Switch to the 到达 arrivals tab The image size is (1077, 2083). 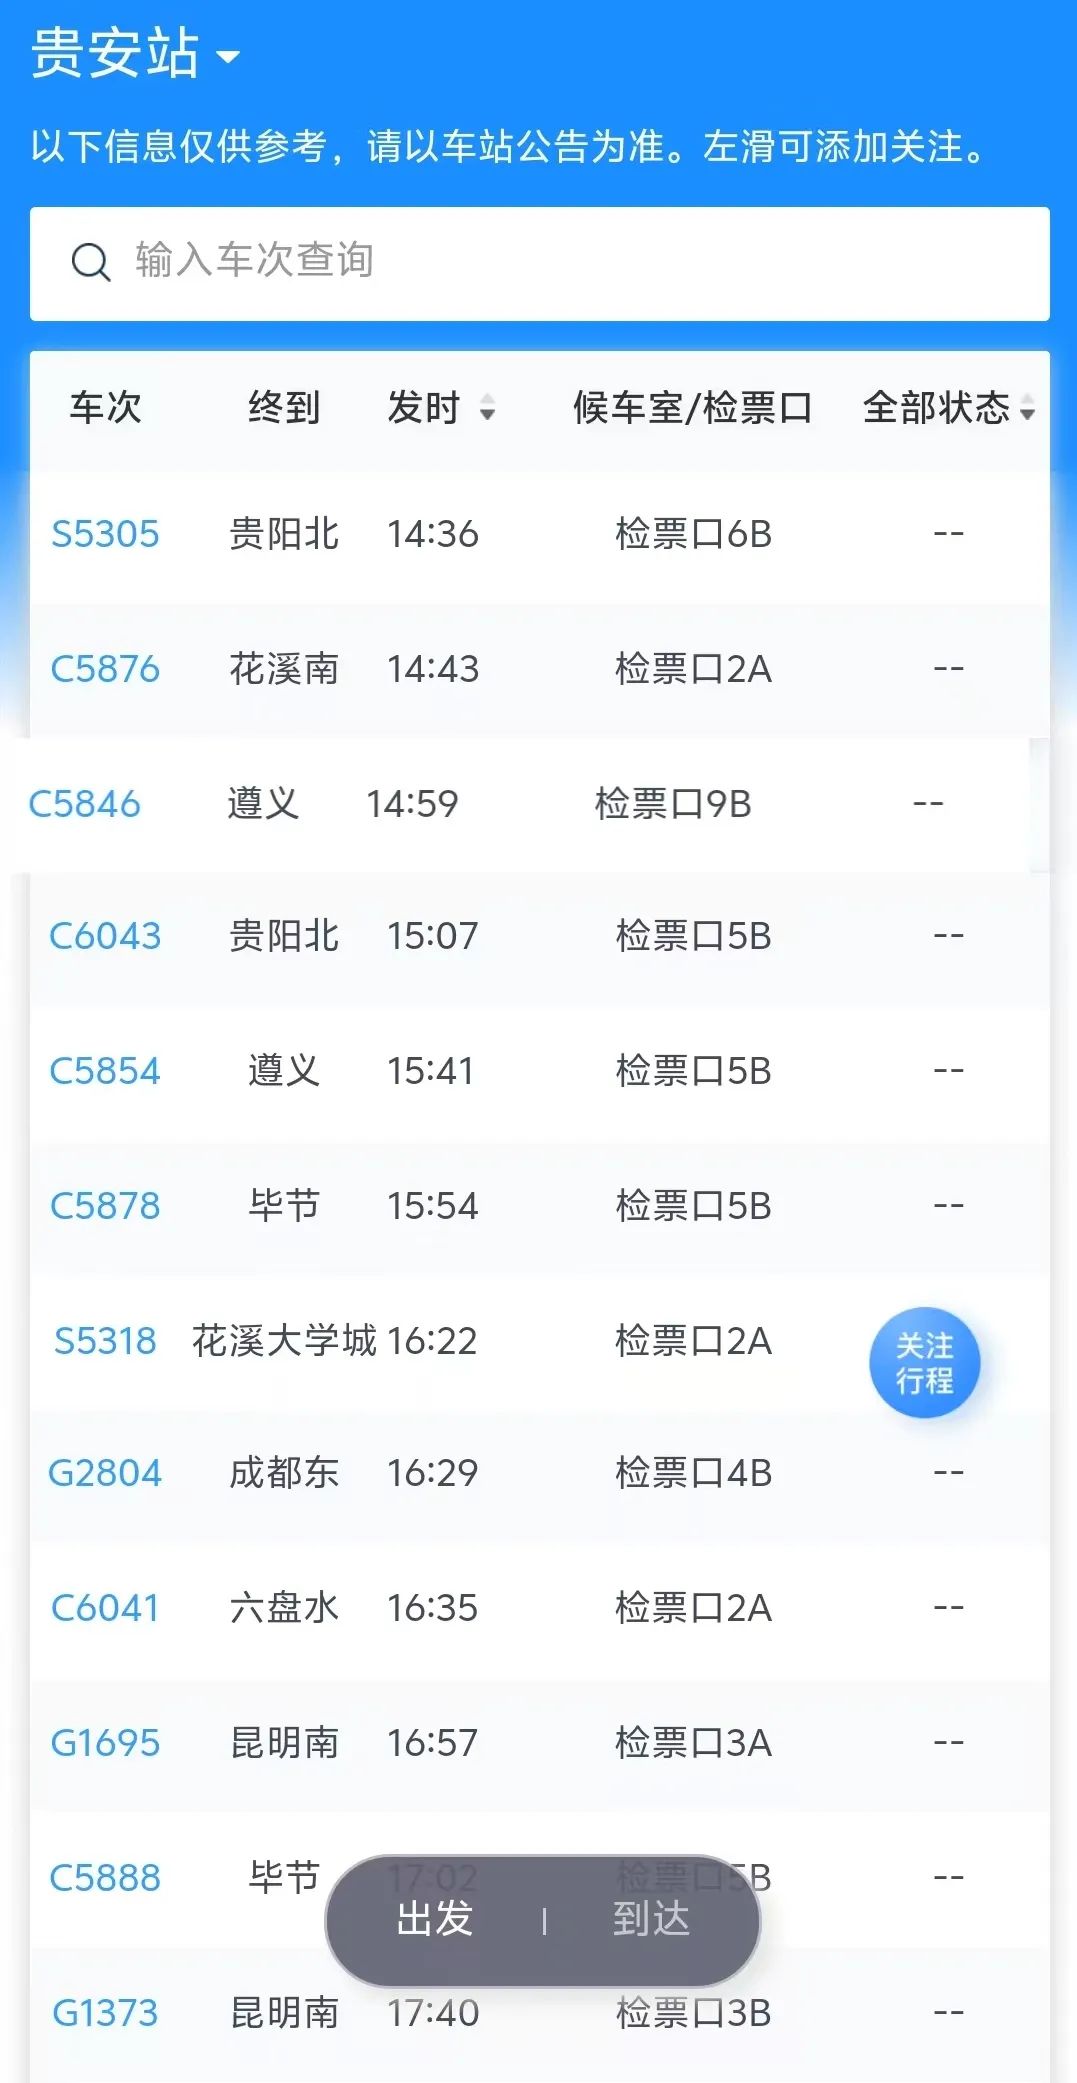(651, 1919)
